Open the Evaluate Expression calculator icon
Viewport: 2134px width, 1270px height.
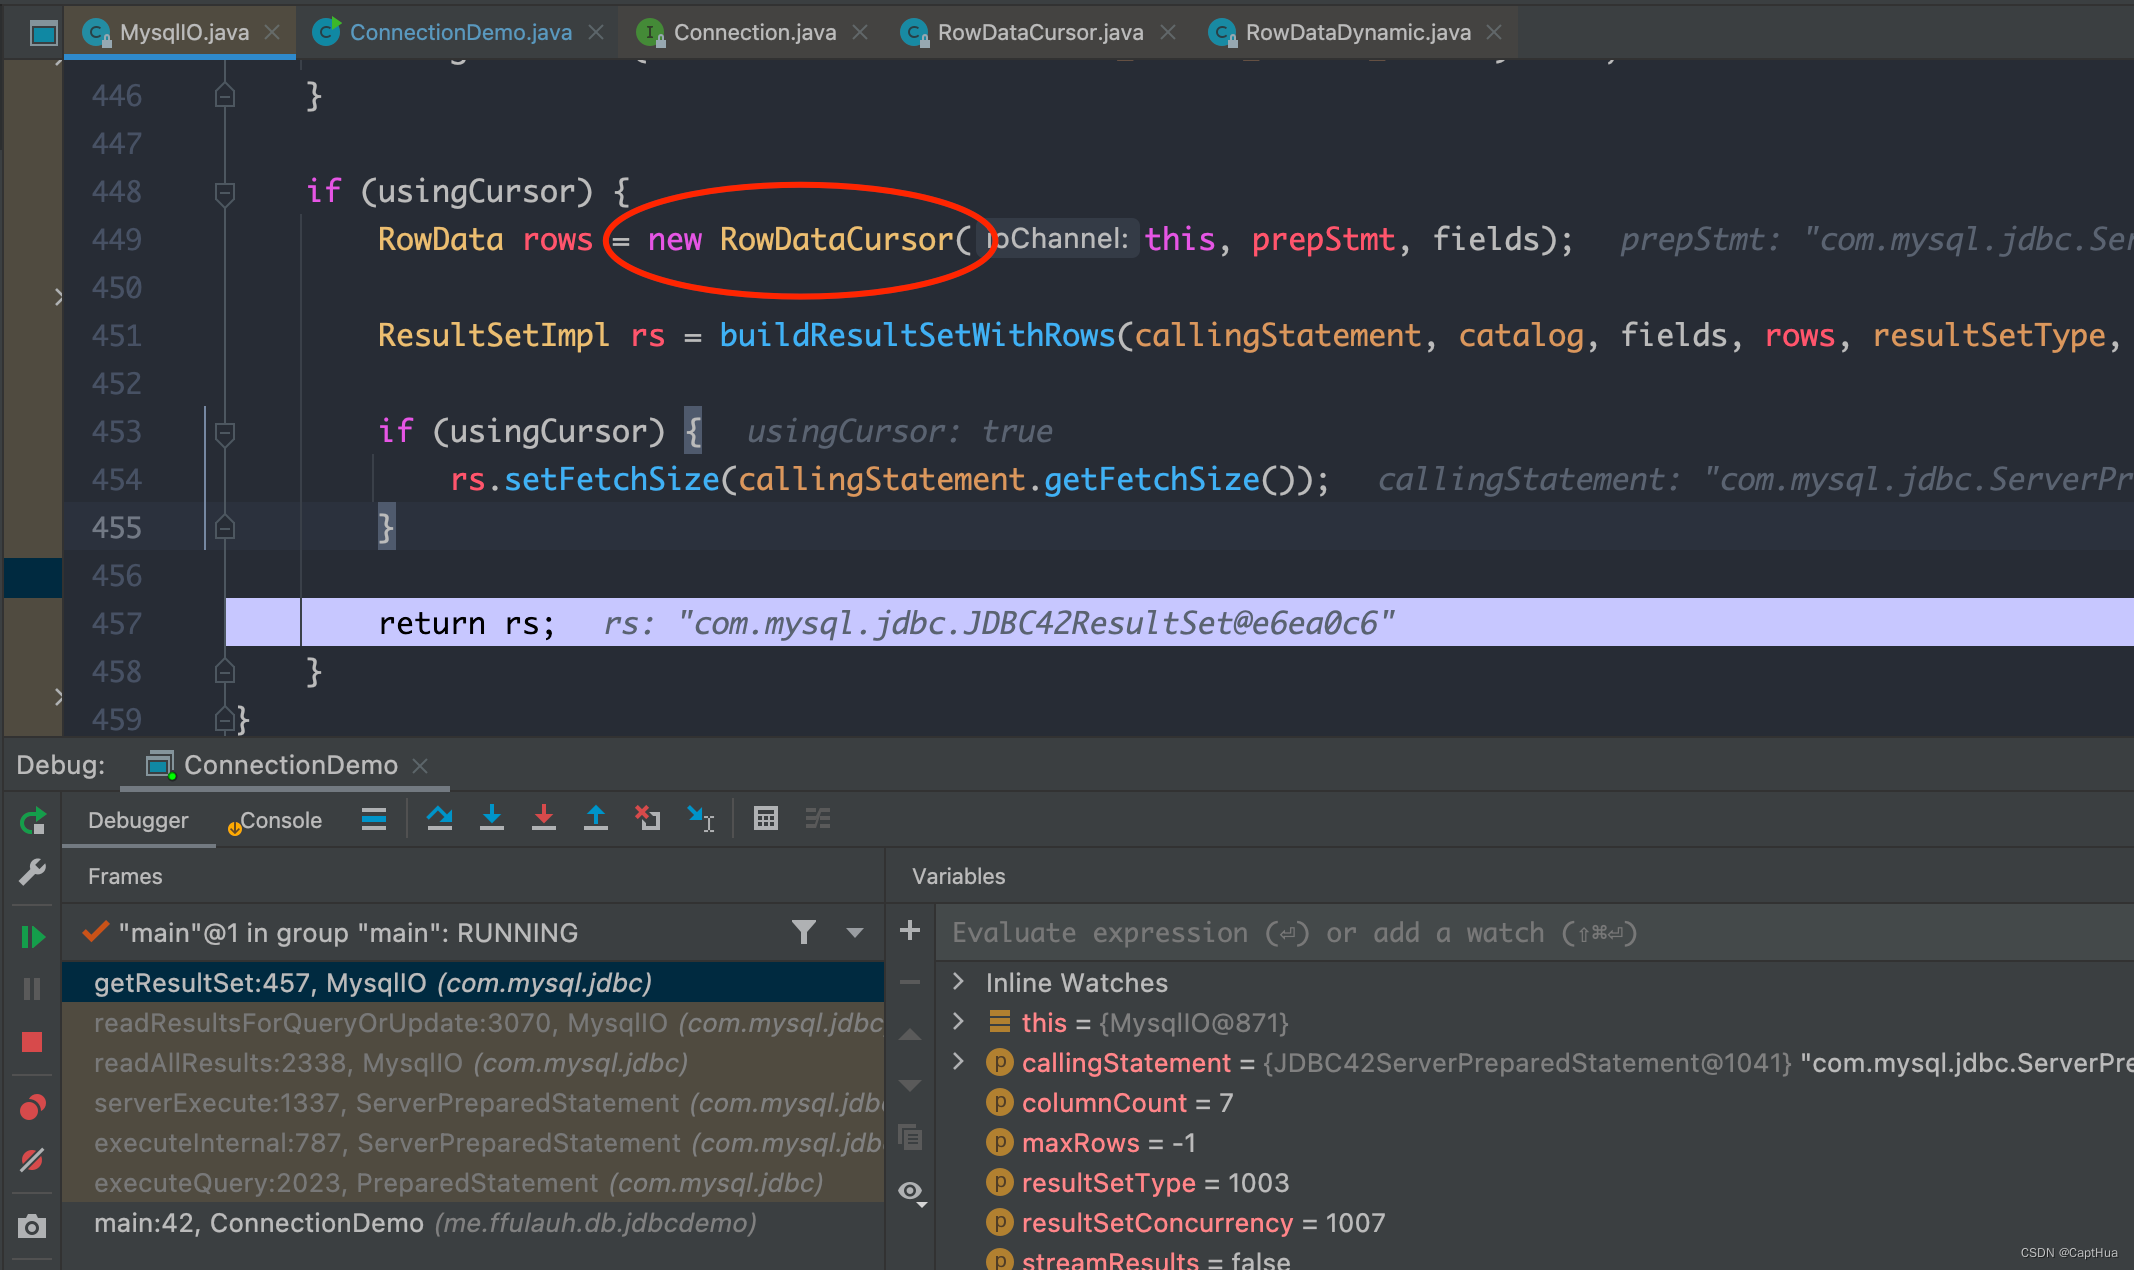pyautogui.click(x=765, y=819)
